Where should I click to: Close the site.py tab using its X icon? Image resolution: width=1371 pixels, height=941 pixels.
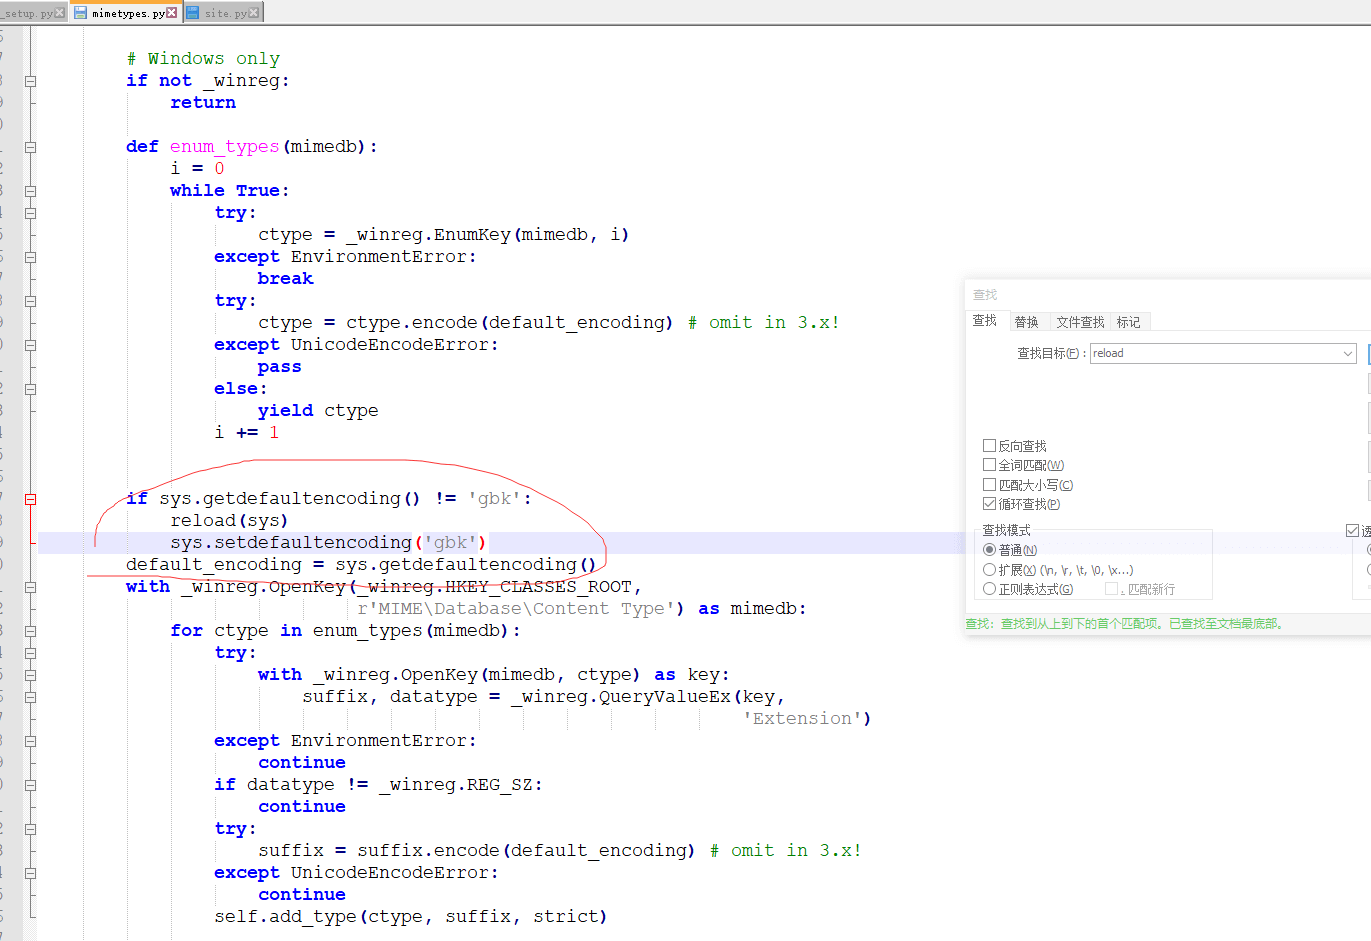pyautogui.click(x=254, y=13)
